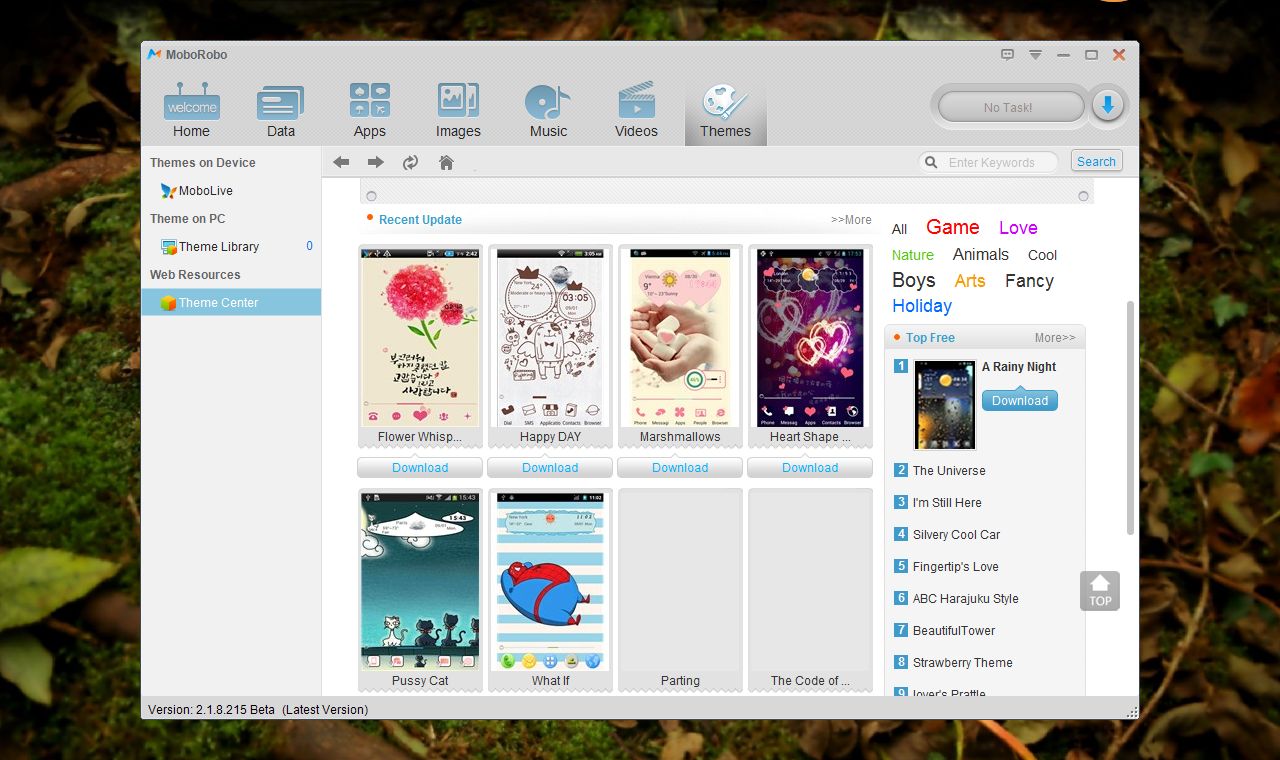Filter themes by Love category
Image resolution: width=1280 pixels, height=760 pixels.
(x=1018, y=228)
